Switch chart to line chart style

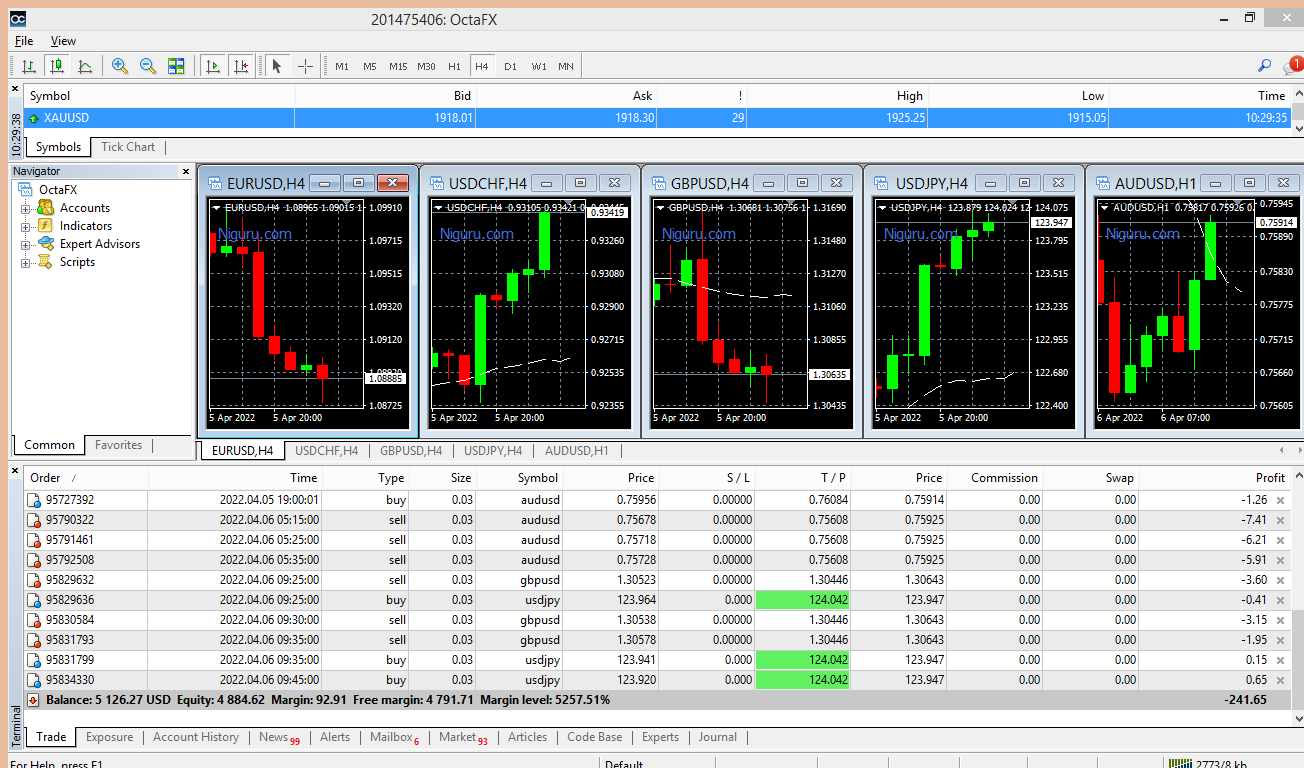click(85, 66)
